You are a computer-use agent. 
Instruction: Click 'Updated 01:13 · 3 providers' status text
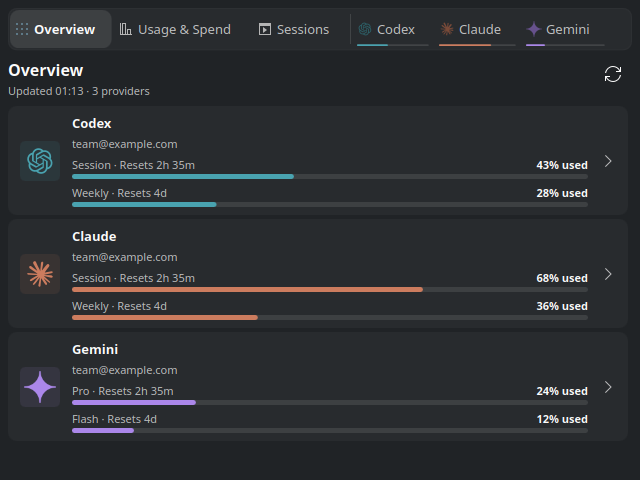coord(79,91)
